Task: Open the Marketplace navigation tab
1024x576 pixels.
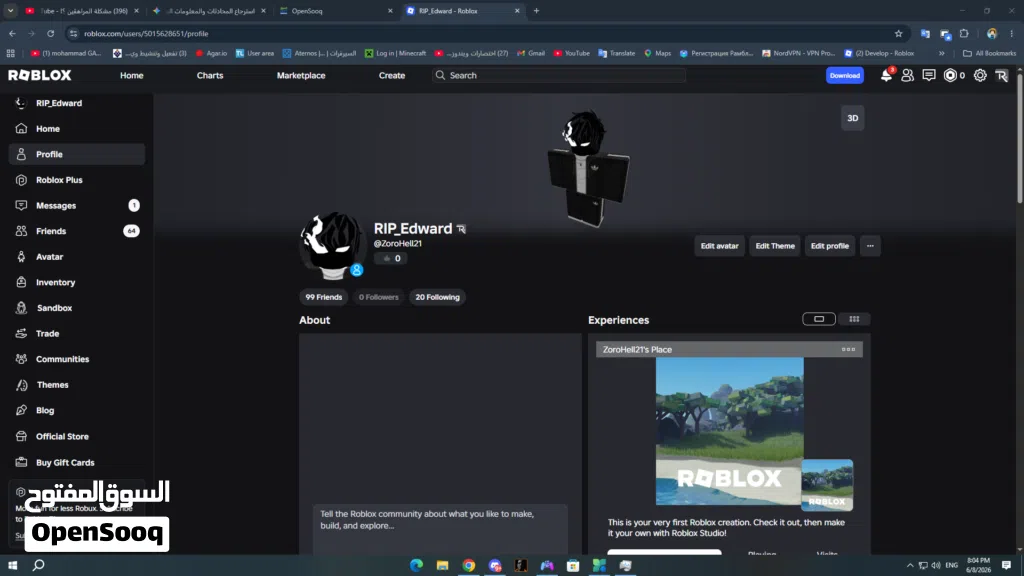Action: [x=301, y=76]
